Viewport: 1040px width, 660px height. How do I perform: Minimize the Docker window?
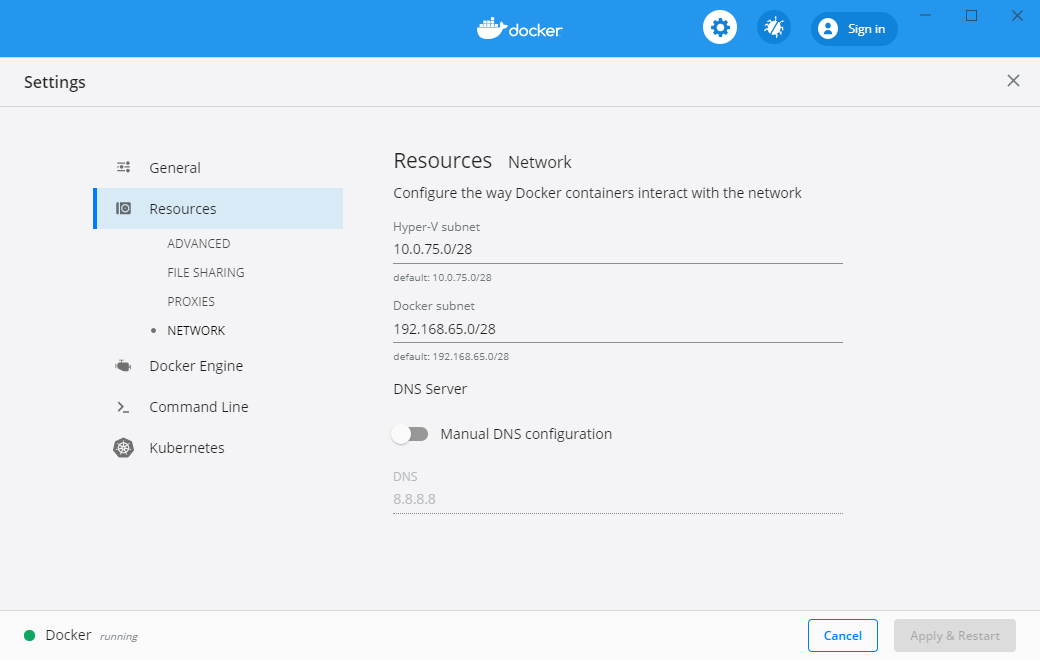(x=925, y=15)
